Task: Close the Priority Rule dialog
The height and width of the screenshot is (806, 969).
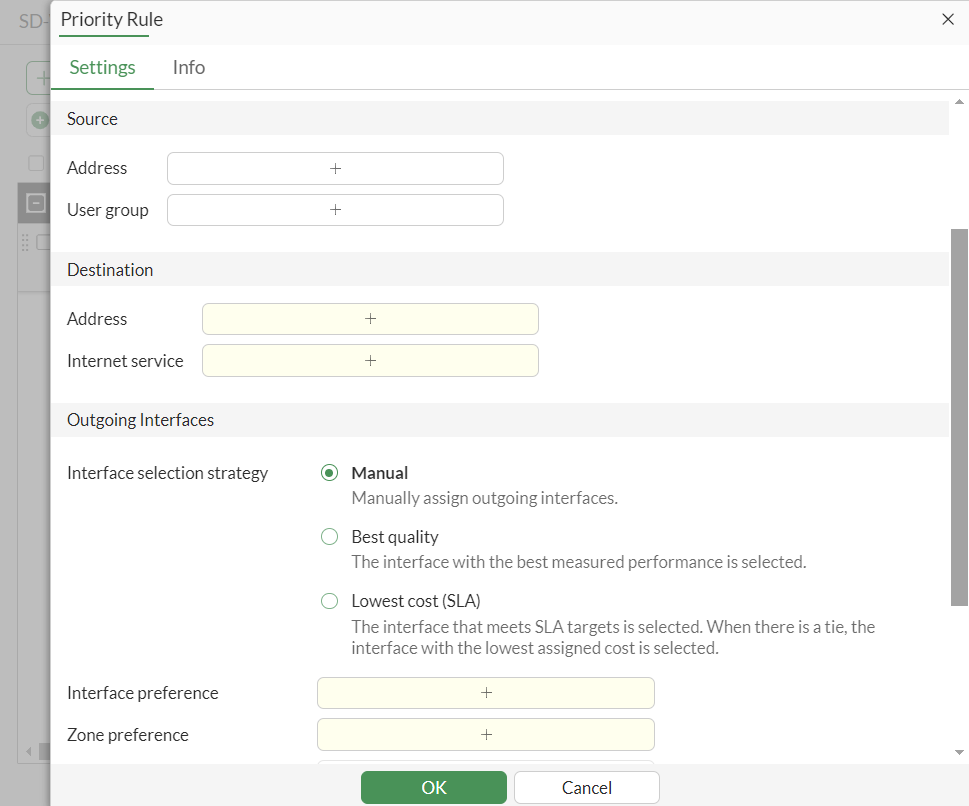Action: [x=948, y=19]
